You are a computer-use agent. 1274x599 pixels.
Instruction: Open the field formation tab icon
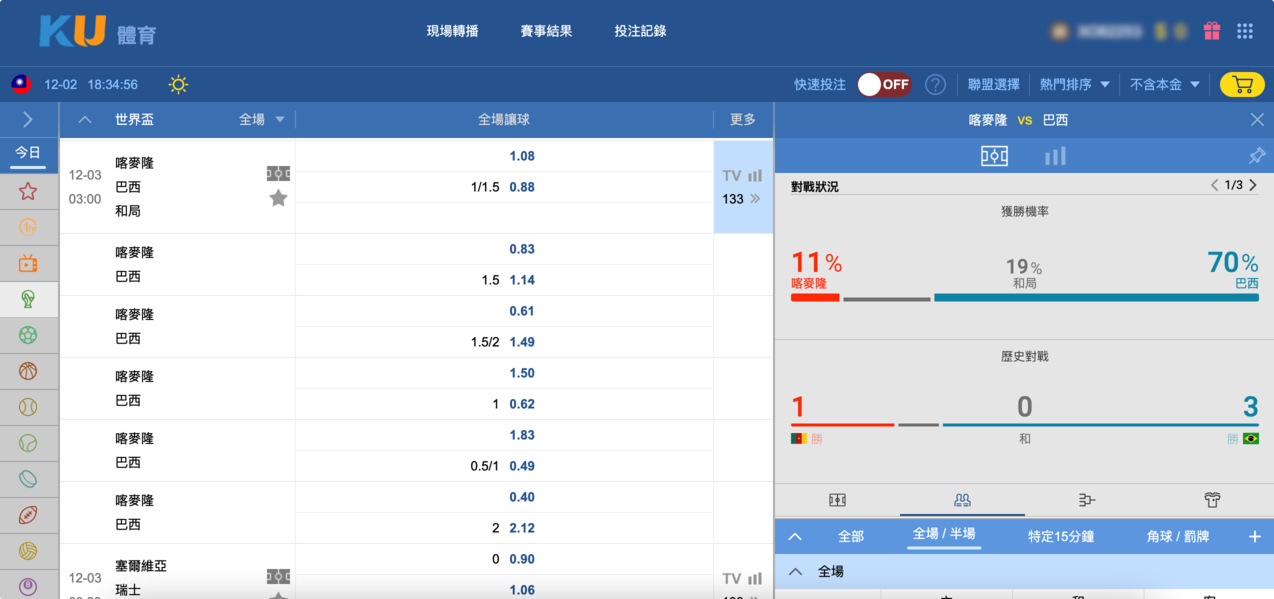[x=838, y=500]
